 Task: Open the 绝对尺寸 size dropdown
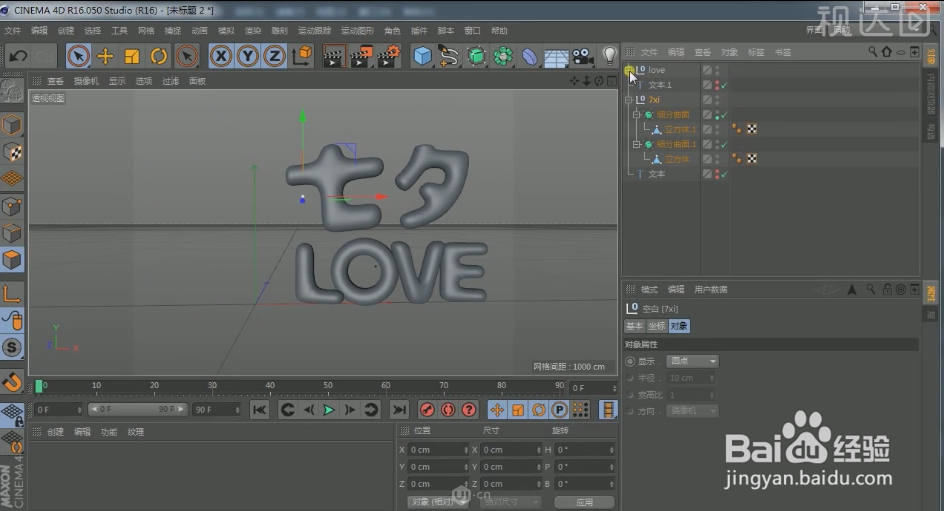click(x=511, y=501)
